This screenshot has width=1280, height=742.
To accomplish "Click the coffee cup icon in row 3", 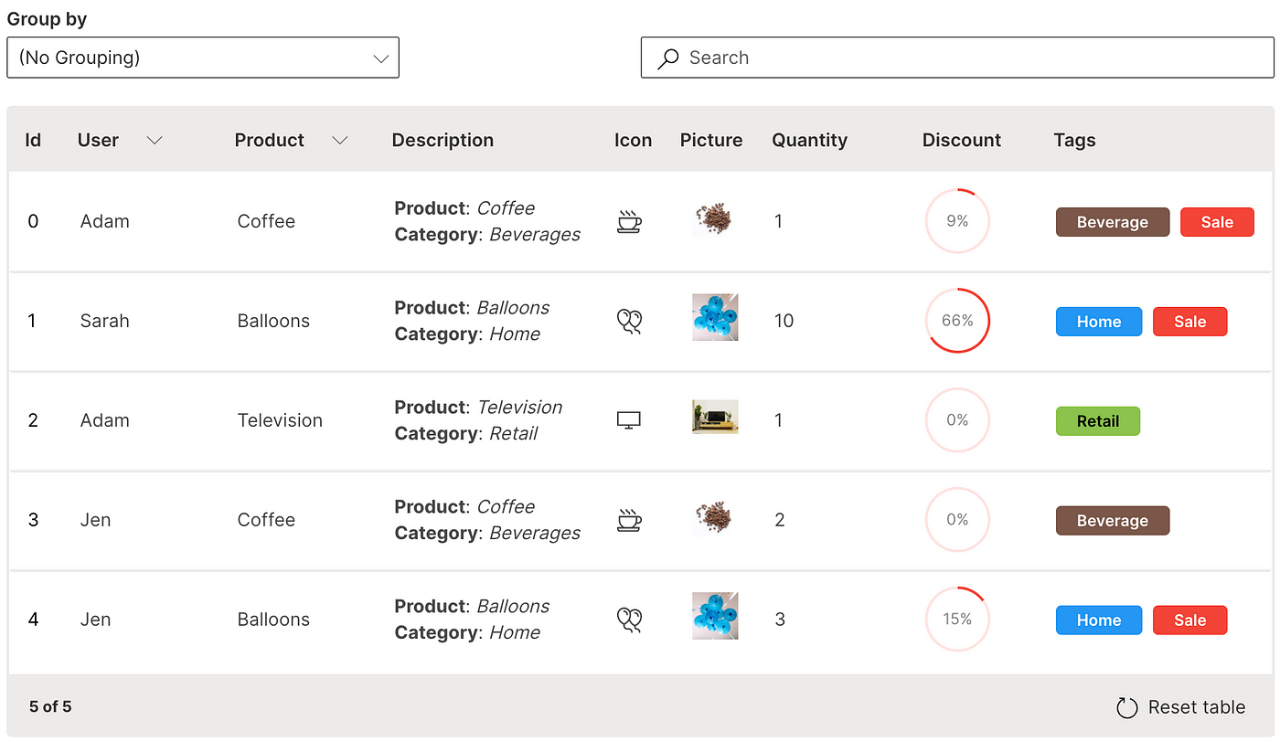I will tap(629, 520).
